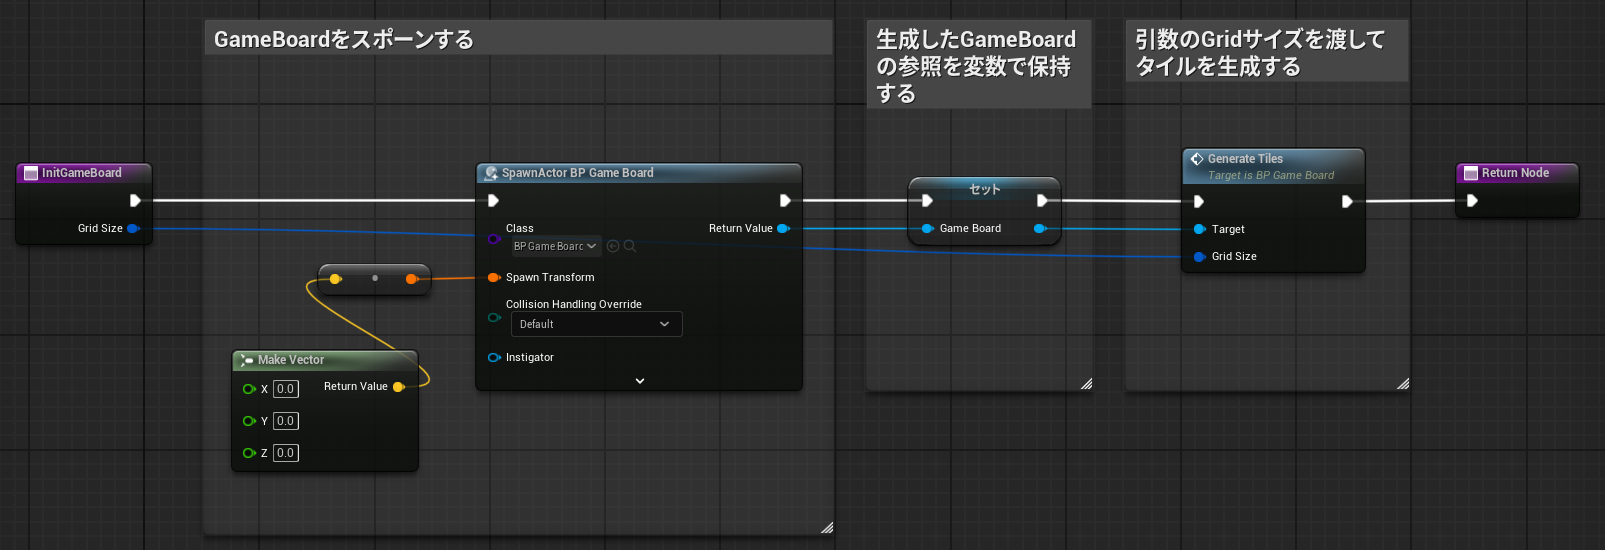Viewport: 1605px width, 550px height.
Task: Click the SpawnActor node header icon
Action: pyautogui.click(x=491, y=173)
